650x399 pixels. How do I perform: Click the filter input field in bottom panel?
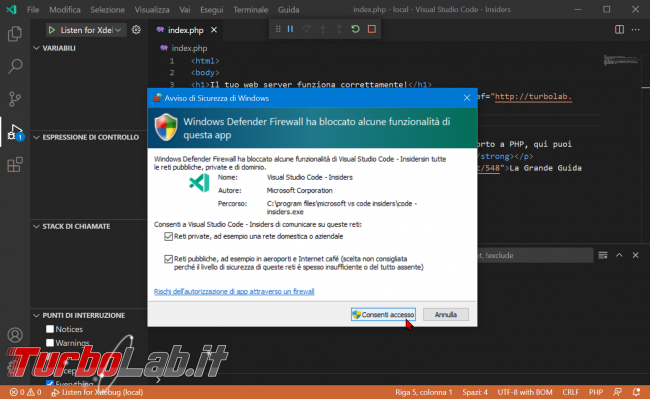click(535, 255)
